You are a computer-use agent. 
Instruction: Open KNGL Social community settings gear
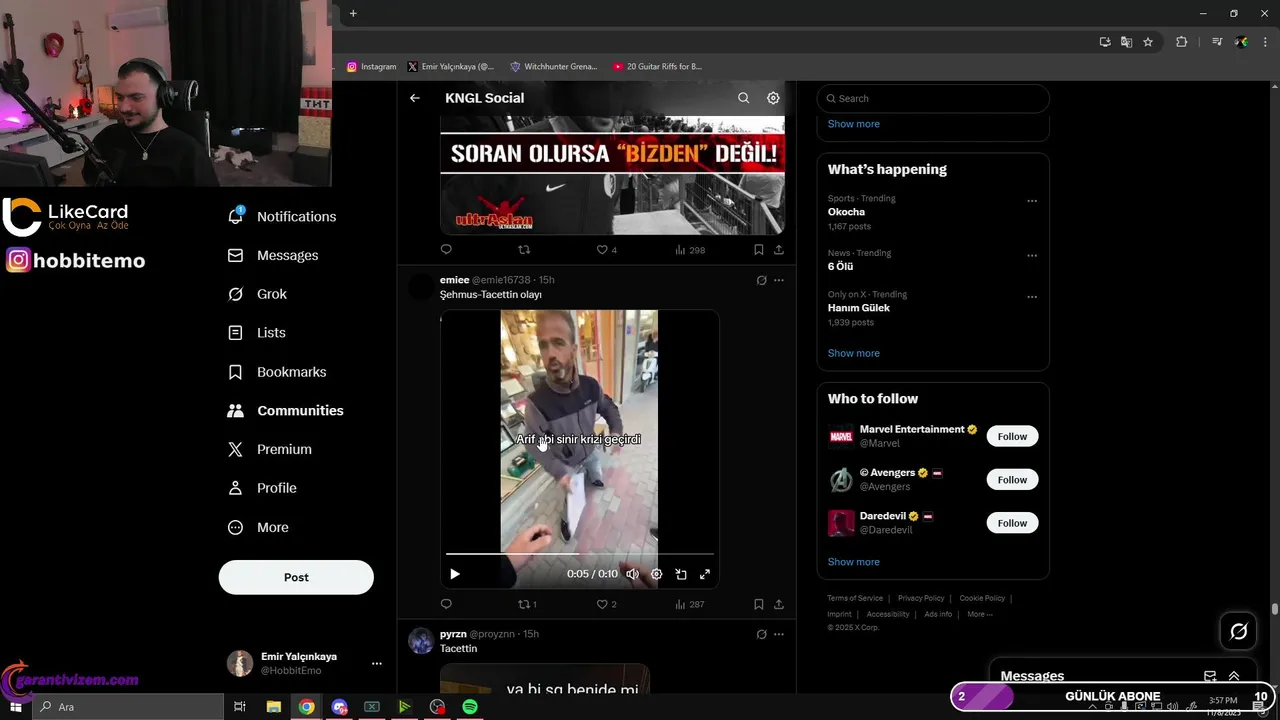pos(773,98)
